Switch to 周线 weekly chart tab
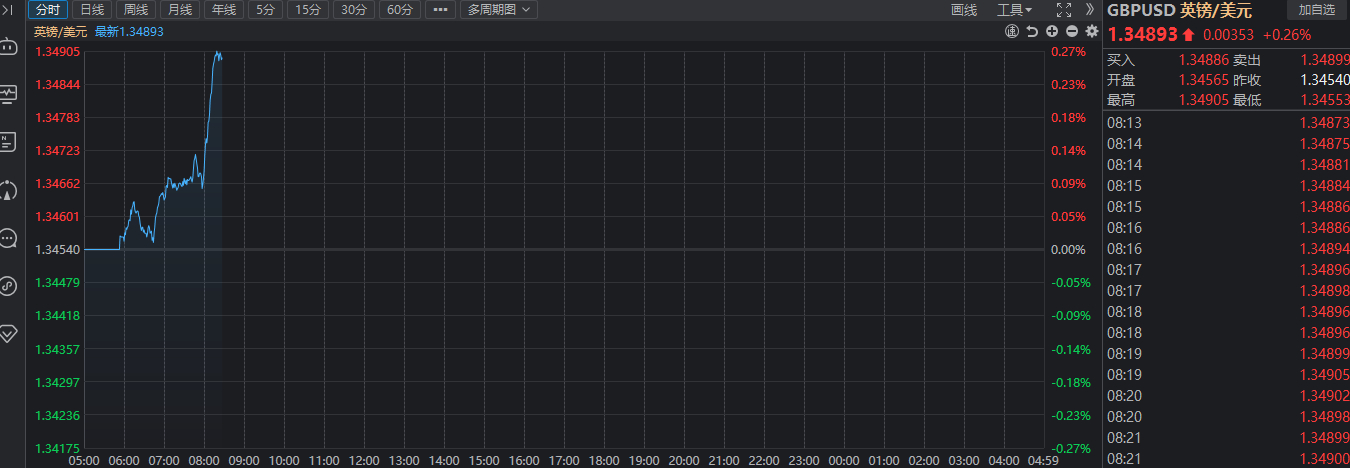This screenshot has width=1350, height=468. (136, 10)
